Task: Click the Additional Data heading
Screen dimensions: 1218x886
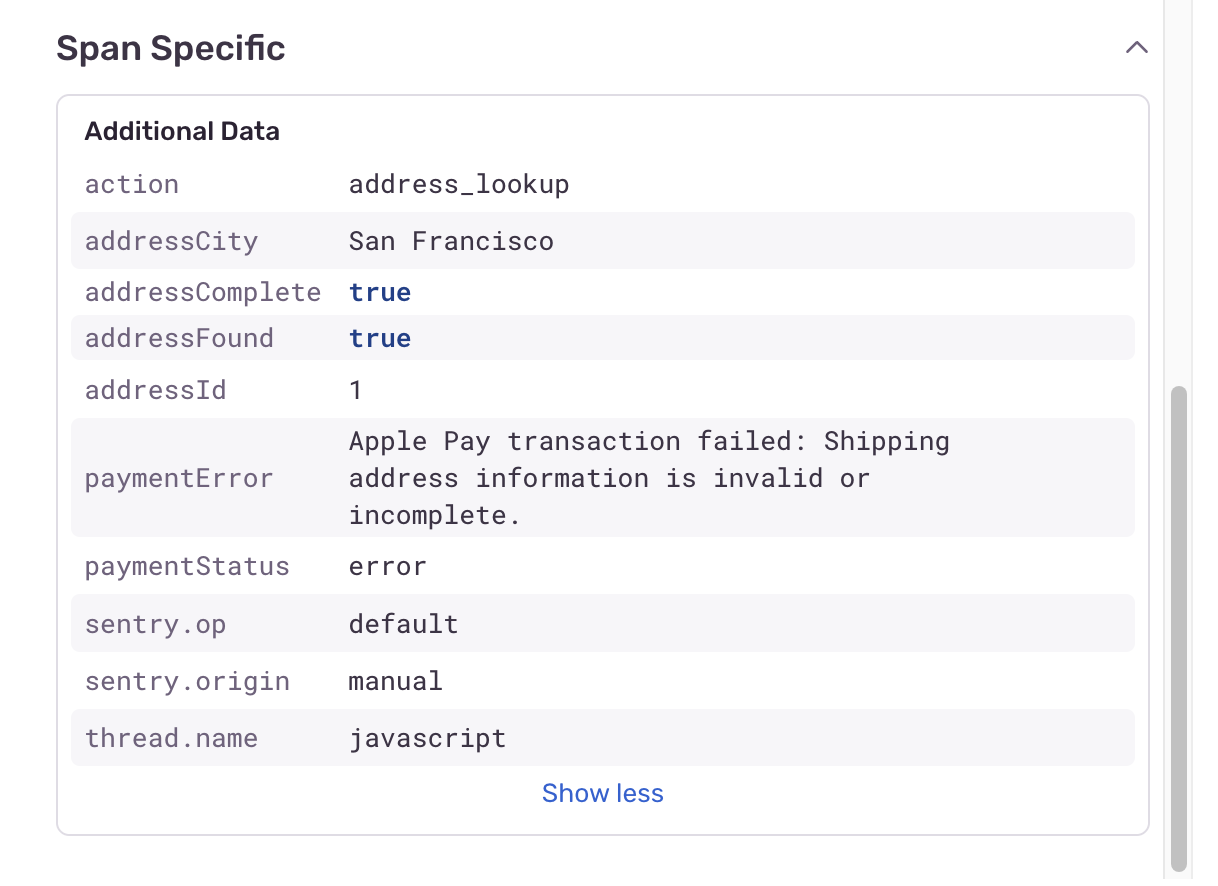Action: tap(182, 131)
